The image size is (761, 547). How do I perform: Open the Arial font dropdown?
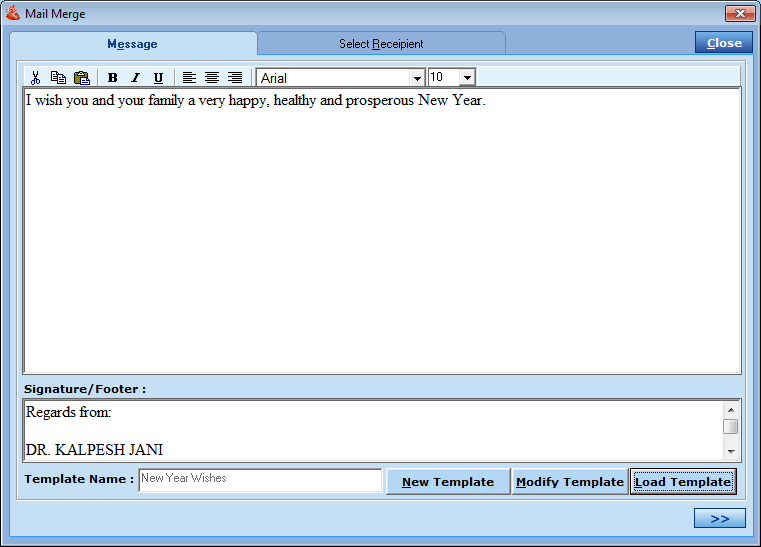click(417, 78)
